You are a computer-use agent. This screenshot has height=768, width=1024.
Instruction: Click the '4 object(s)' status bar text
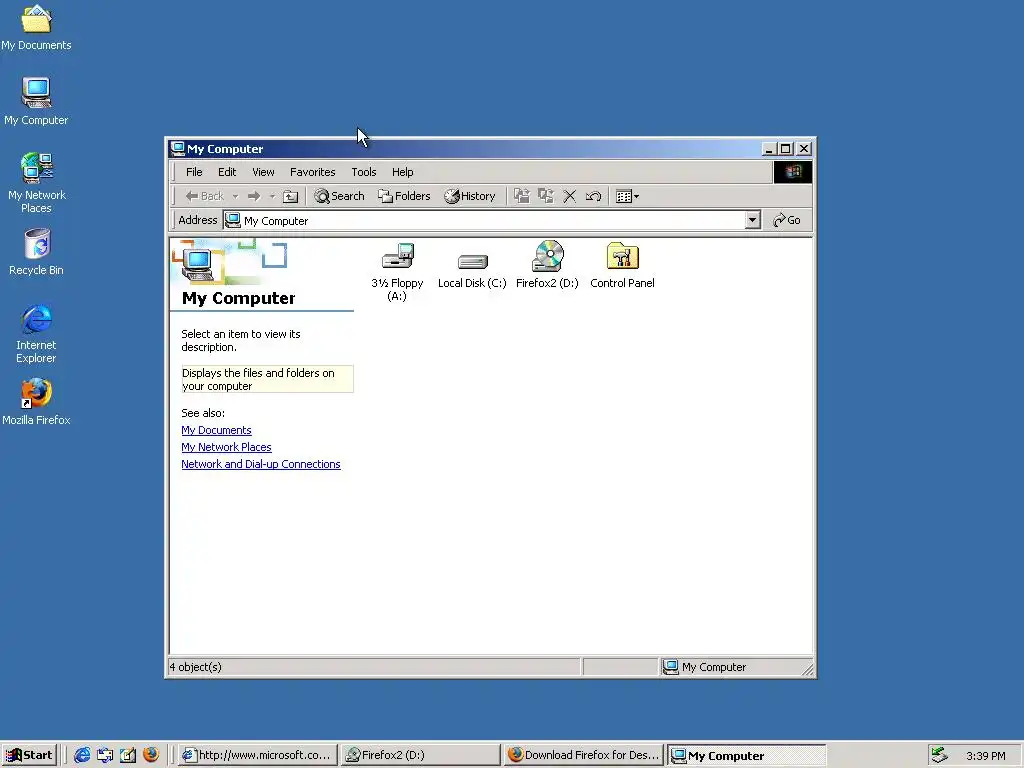196,667
